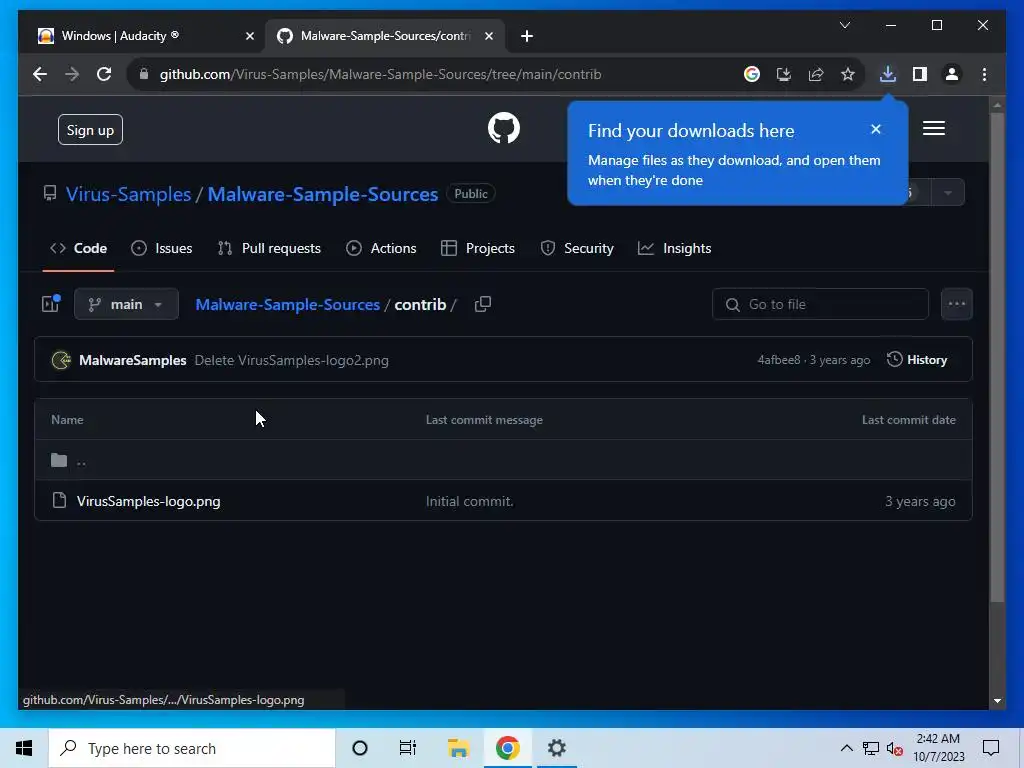Bookmark this page with the star icon
Image resolution: width=1024 pixels, height=768 pixels.
click(848, 74)
